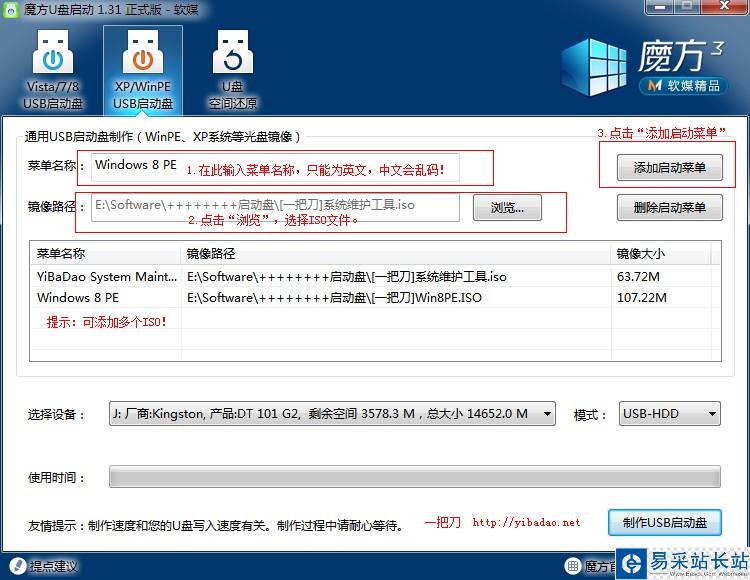Viewport: 750px width, 580px height.
Task: Click the app icon in the title bar
Action: click(x=11, y=10)
